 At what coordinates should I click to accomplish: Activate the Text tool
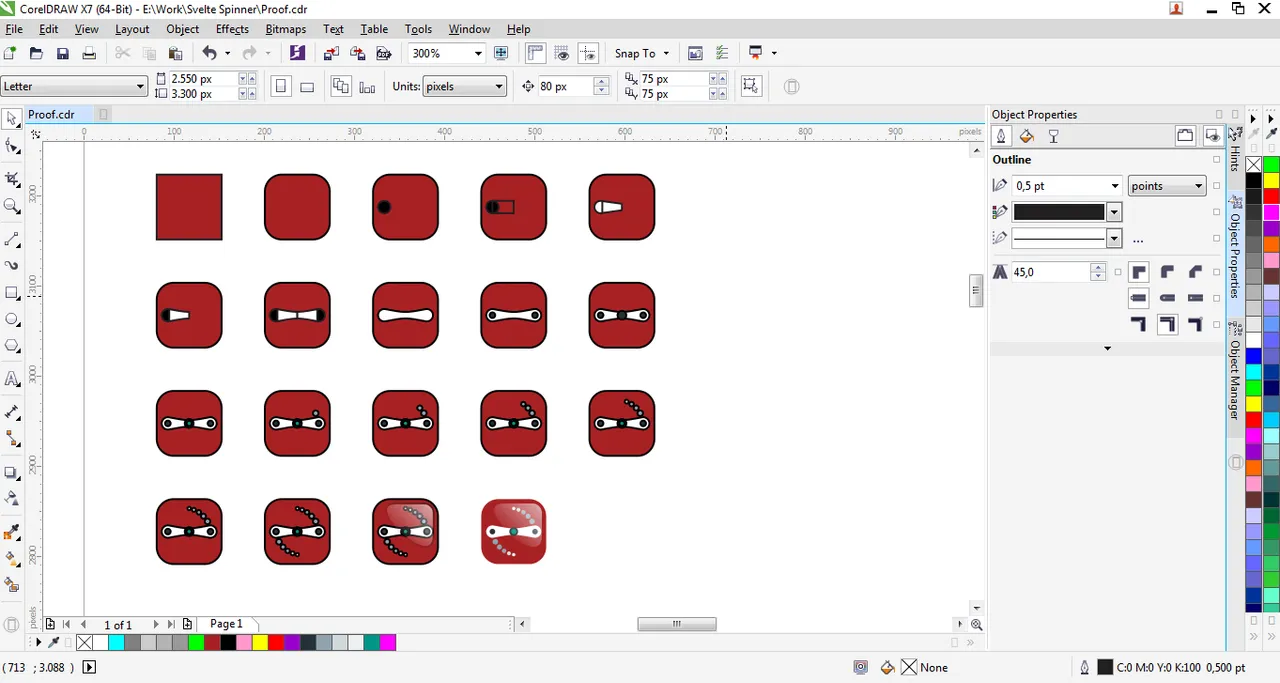(x=12, y=379)
